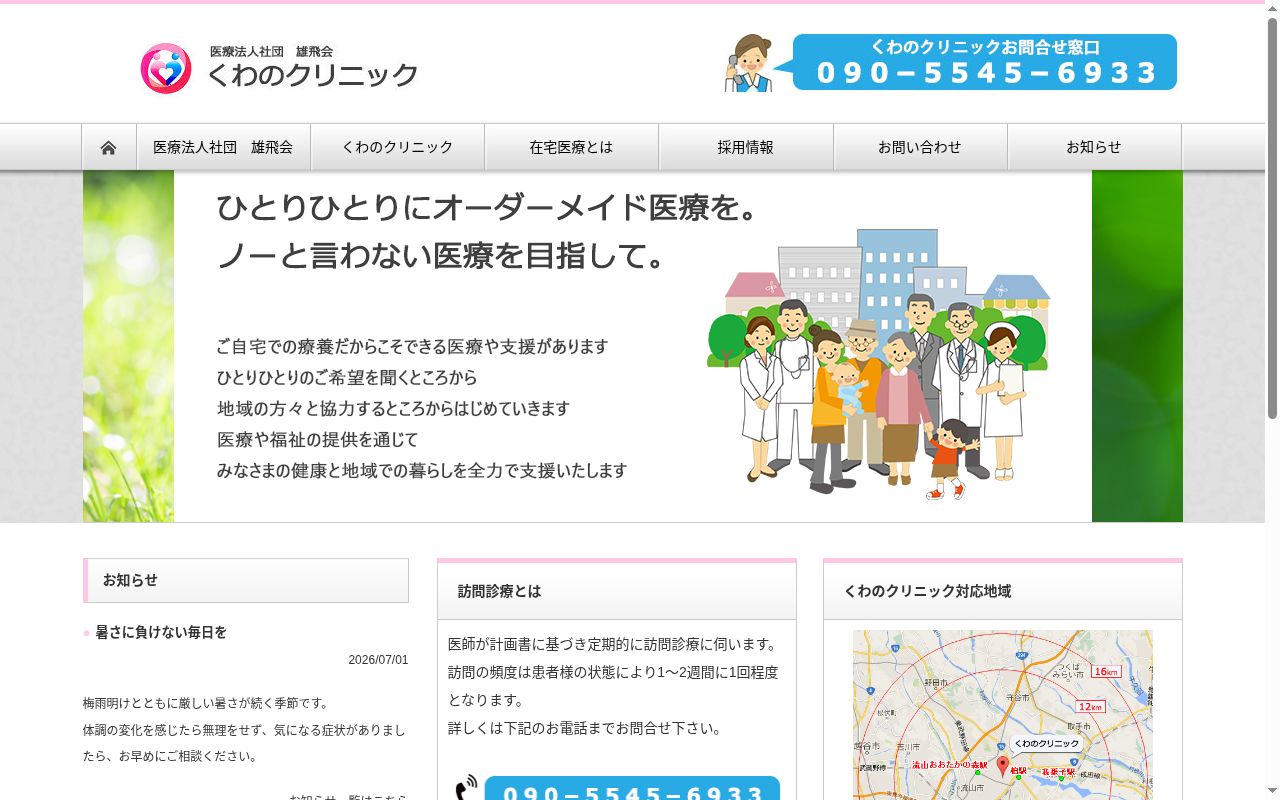This screenshot has height=800, width=1280.
Task: Click the 訪問診療とは section heading
Action: pyautogui.click(x=617, y=591)
